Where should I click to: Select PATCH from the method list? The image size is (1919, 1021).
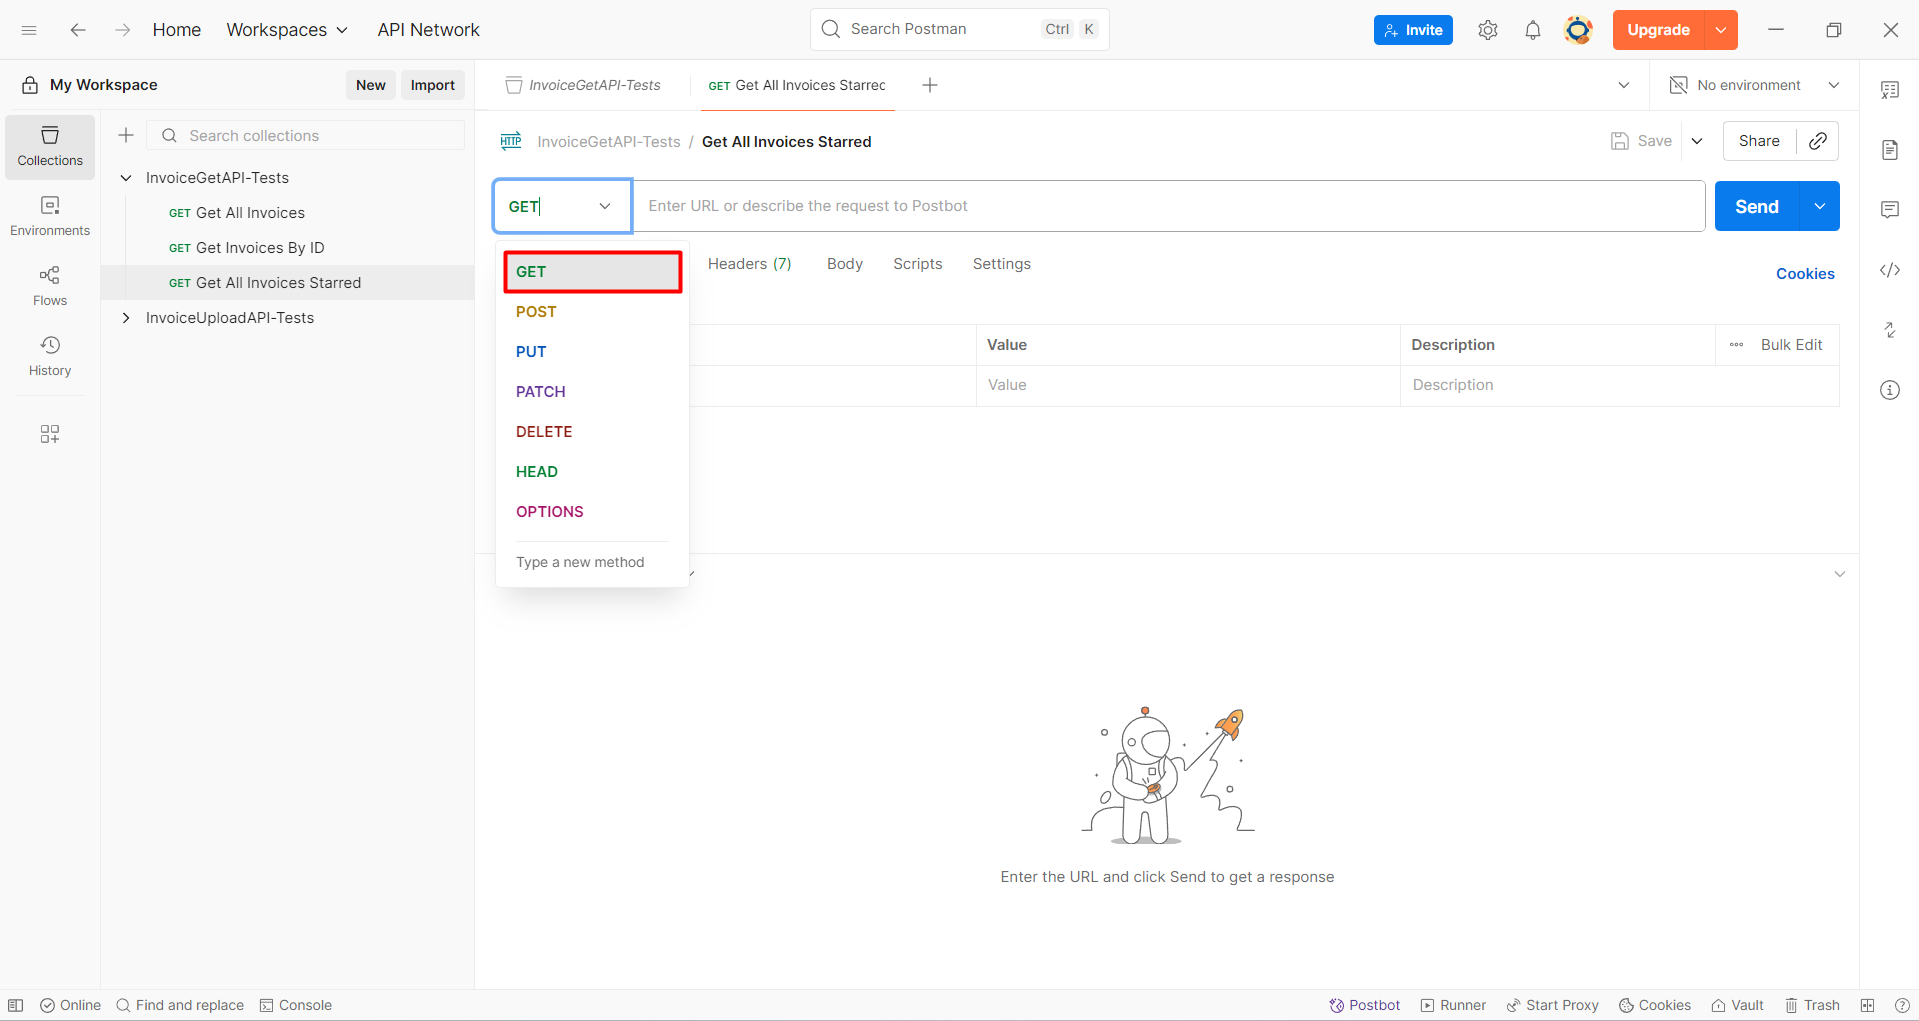[x=540, y=391]
